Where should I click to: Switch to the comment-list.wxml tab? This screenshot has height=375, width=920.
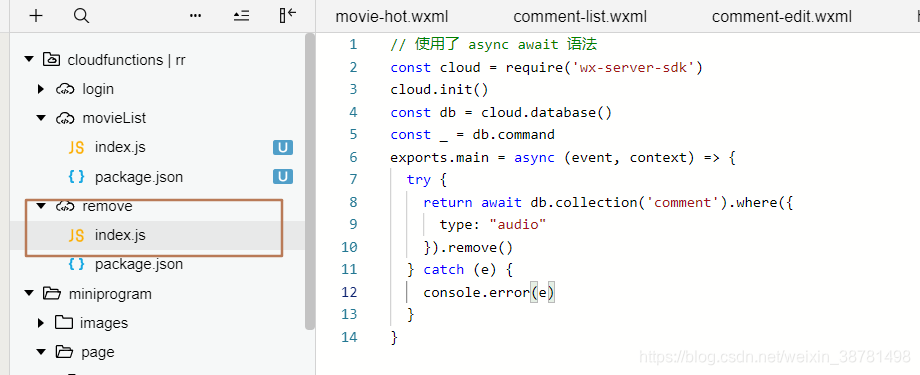pyautogui.click(x=580, y=17)
